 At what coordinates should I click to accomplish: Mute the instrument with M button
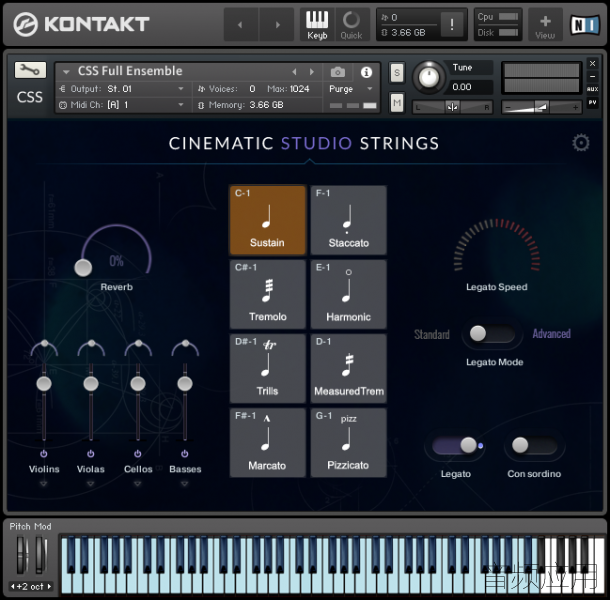click(x=397, y=103)
